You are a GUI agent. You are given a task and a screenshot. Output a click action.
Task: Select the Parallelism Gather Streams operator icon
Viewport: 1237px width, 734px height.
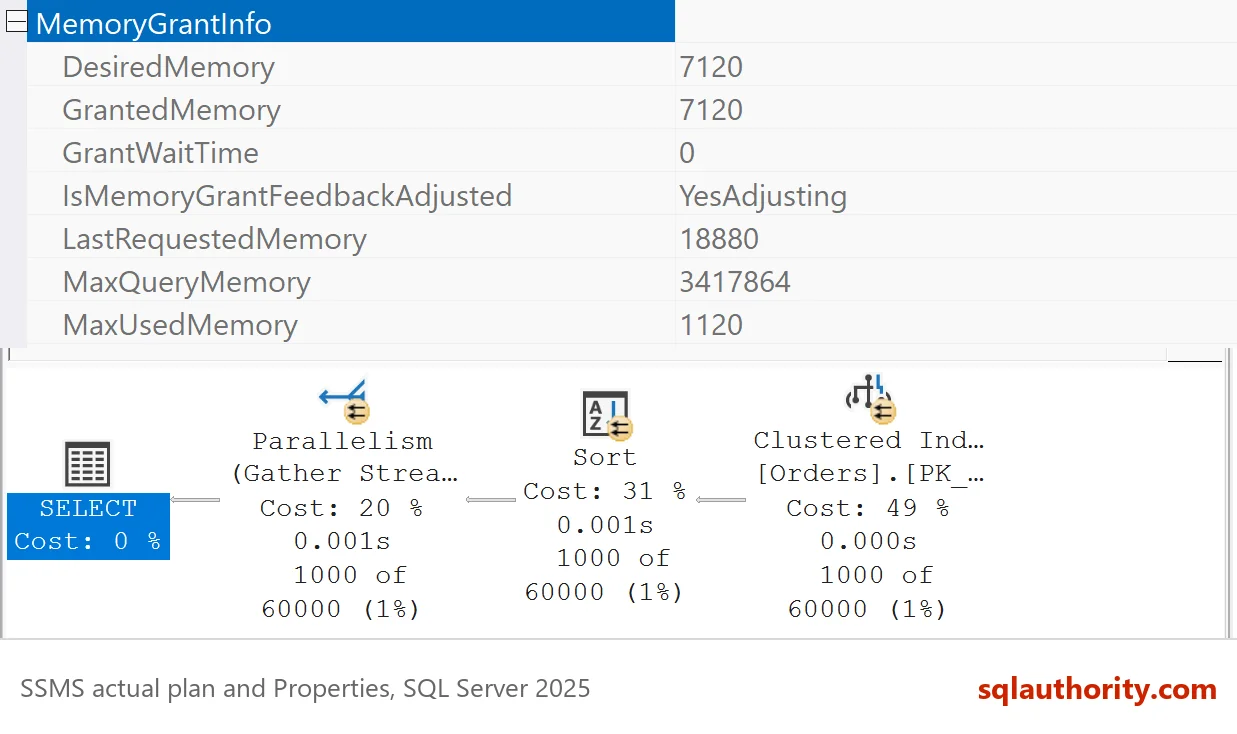(344, 401)
